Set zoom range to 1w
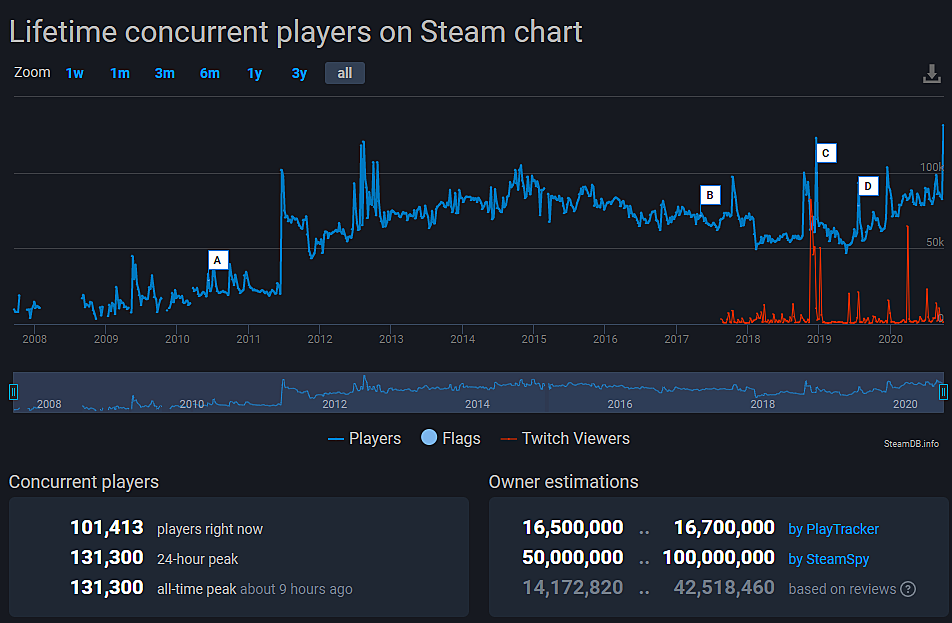This screenshot has height=623, width=952. (75, 73)
